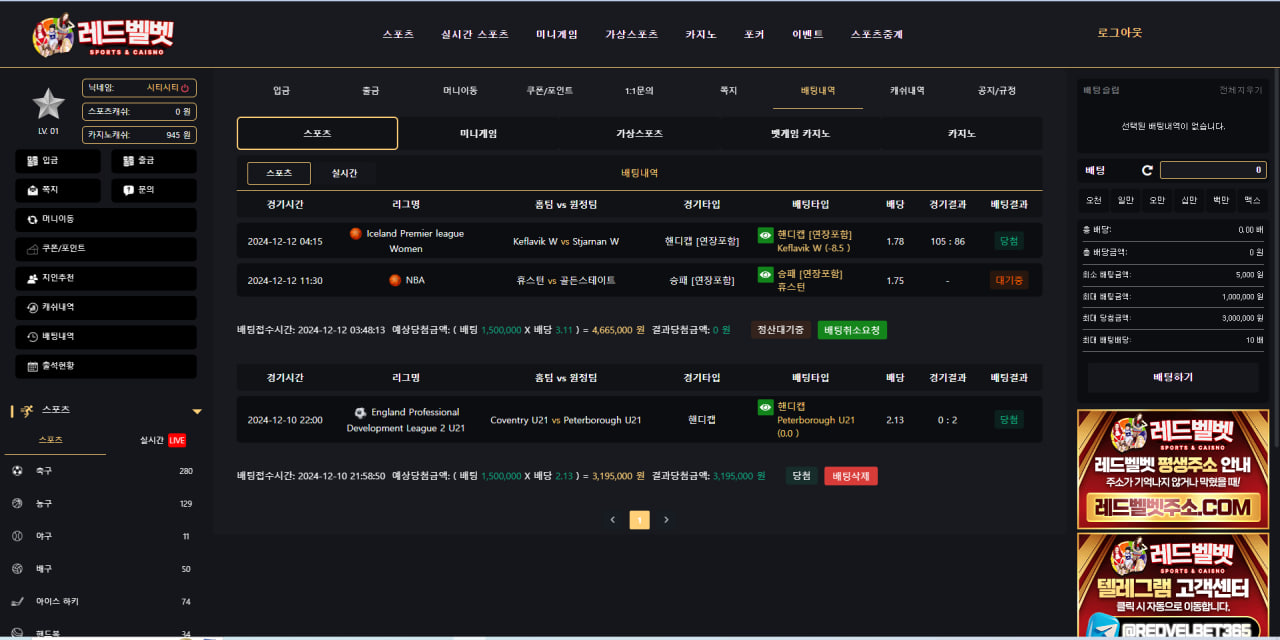1280x640 pixels.
Task: Toggle eye icon on 휴스턴 승패 bet
Action: point(765,274)
